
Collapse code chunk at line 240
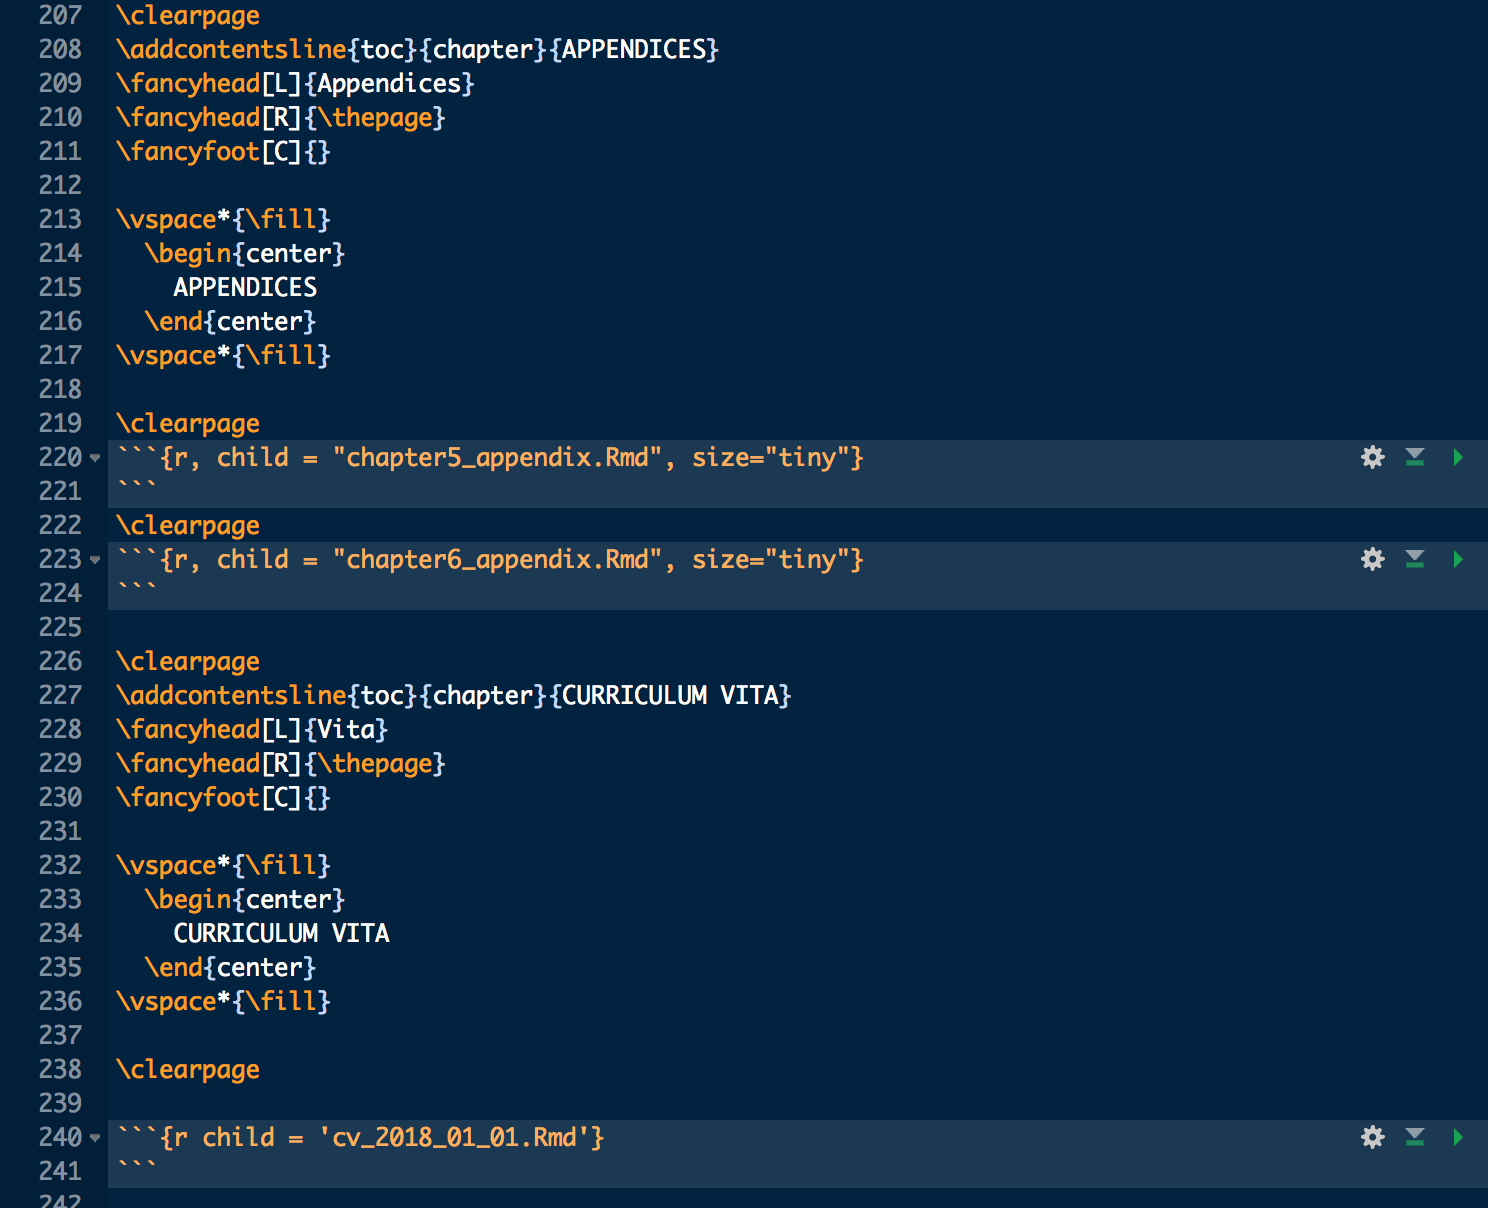(95, 1138)
